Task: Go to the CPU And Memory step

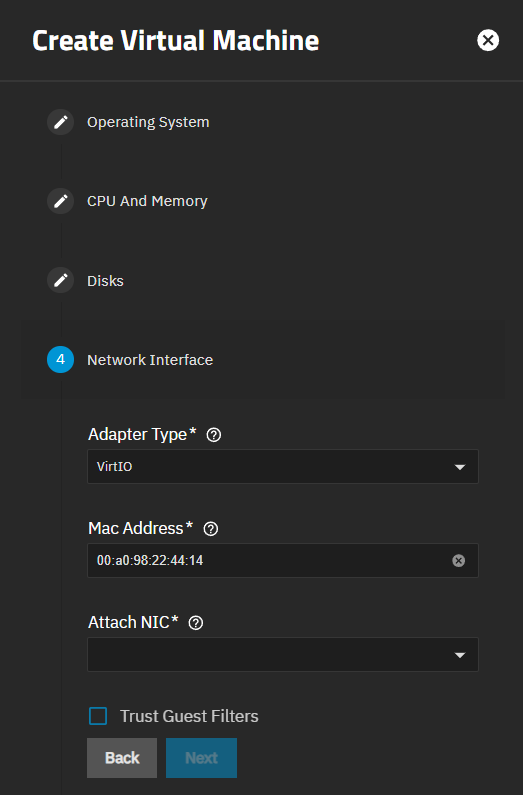Action: point(147,201)
